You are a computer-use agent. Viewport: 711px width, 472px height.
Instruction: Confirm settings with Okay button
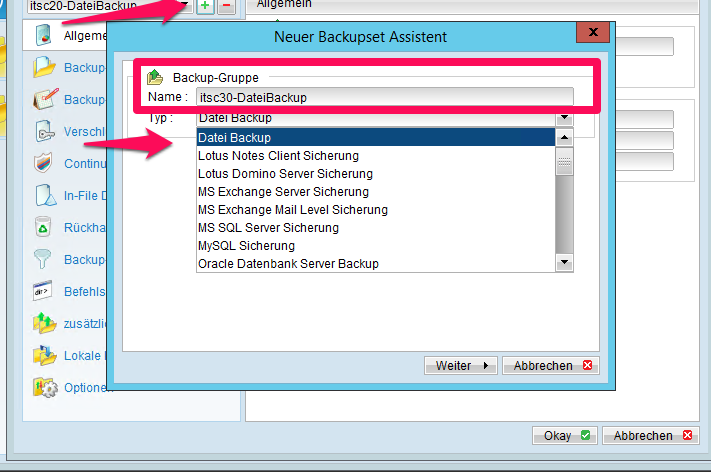pos(565,435)
